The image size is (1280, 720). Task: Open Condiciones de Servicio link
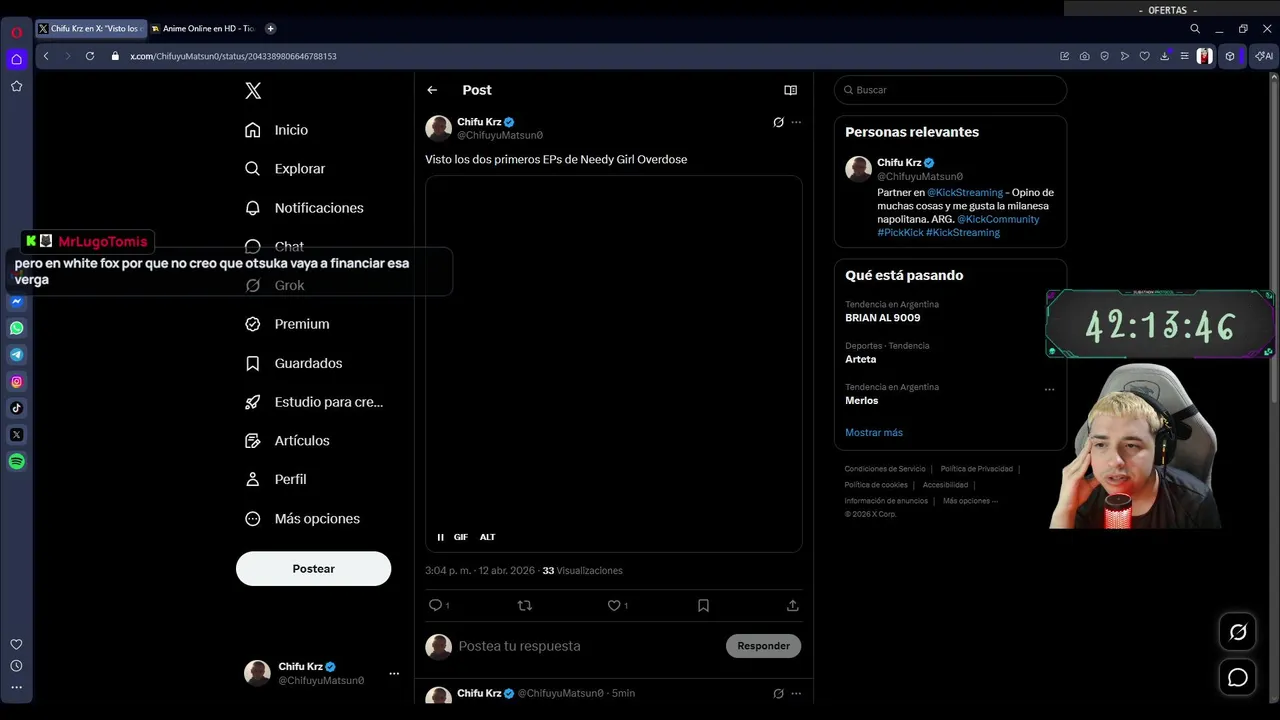click(x=885, y=469)
